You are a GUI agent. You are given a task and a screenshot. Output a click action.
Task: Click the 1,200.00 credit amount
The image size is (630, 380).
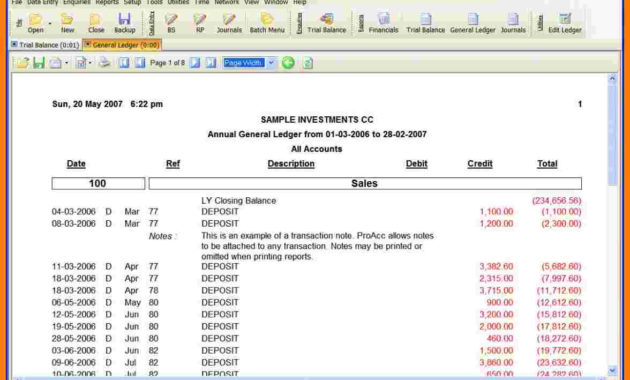tap(496, 224)
